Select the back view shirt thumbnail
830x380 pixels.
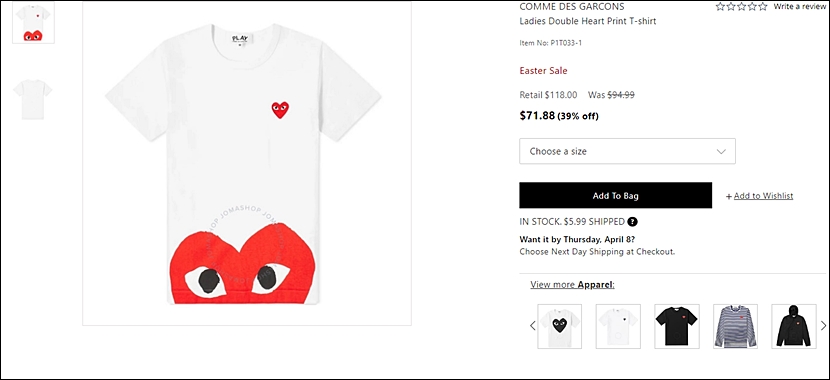click(x=33, y=99)
